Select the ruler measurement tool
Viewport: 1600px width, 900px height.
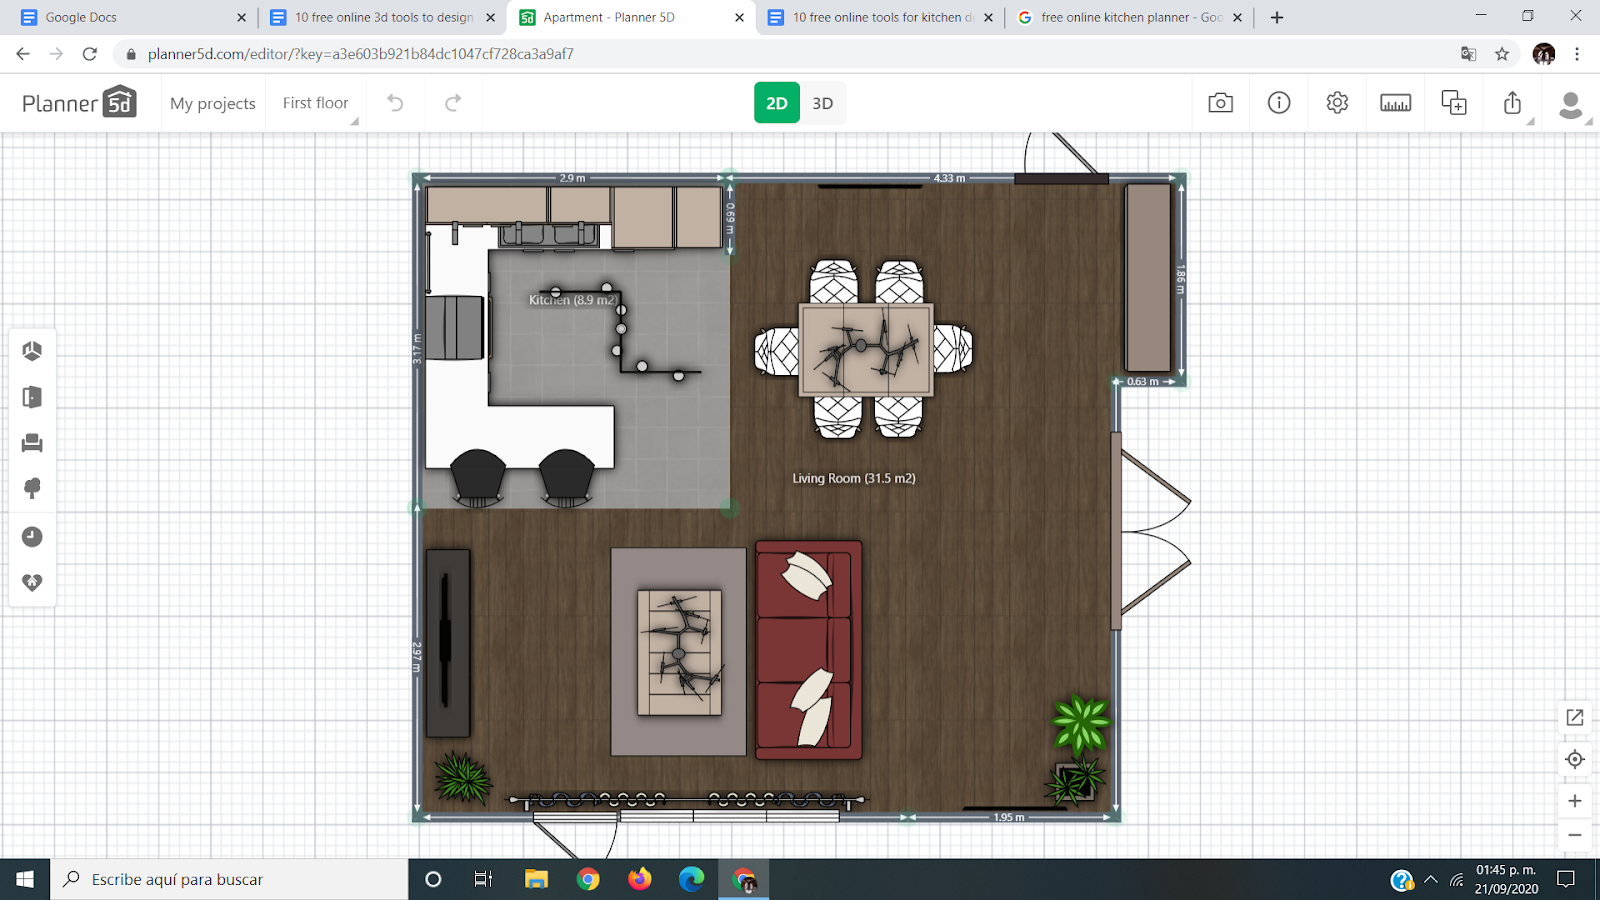click(x=1395, y=103)
